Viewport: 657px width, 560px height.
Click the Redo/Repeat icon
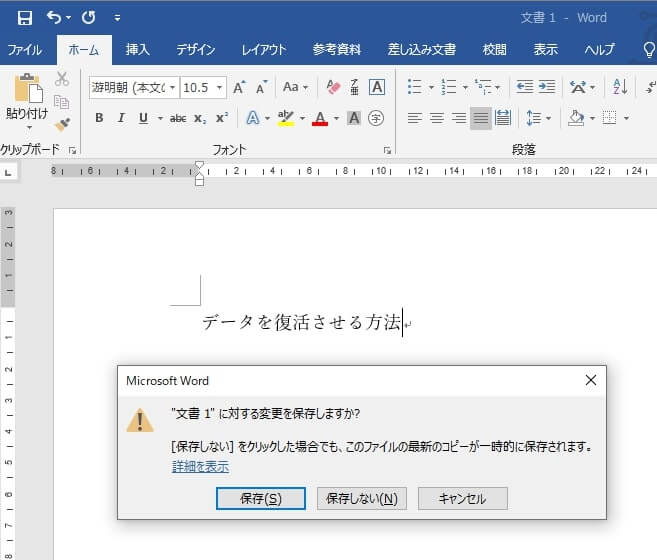(88, 18)
